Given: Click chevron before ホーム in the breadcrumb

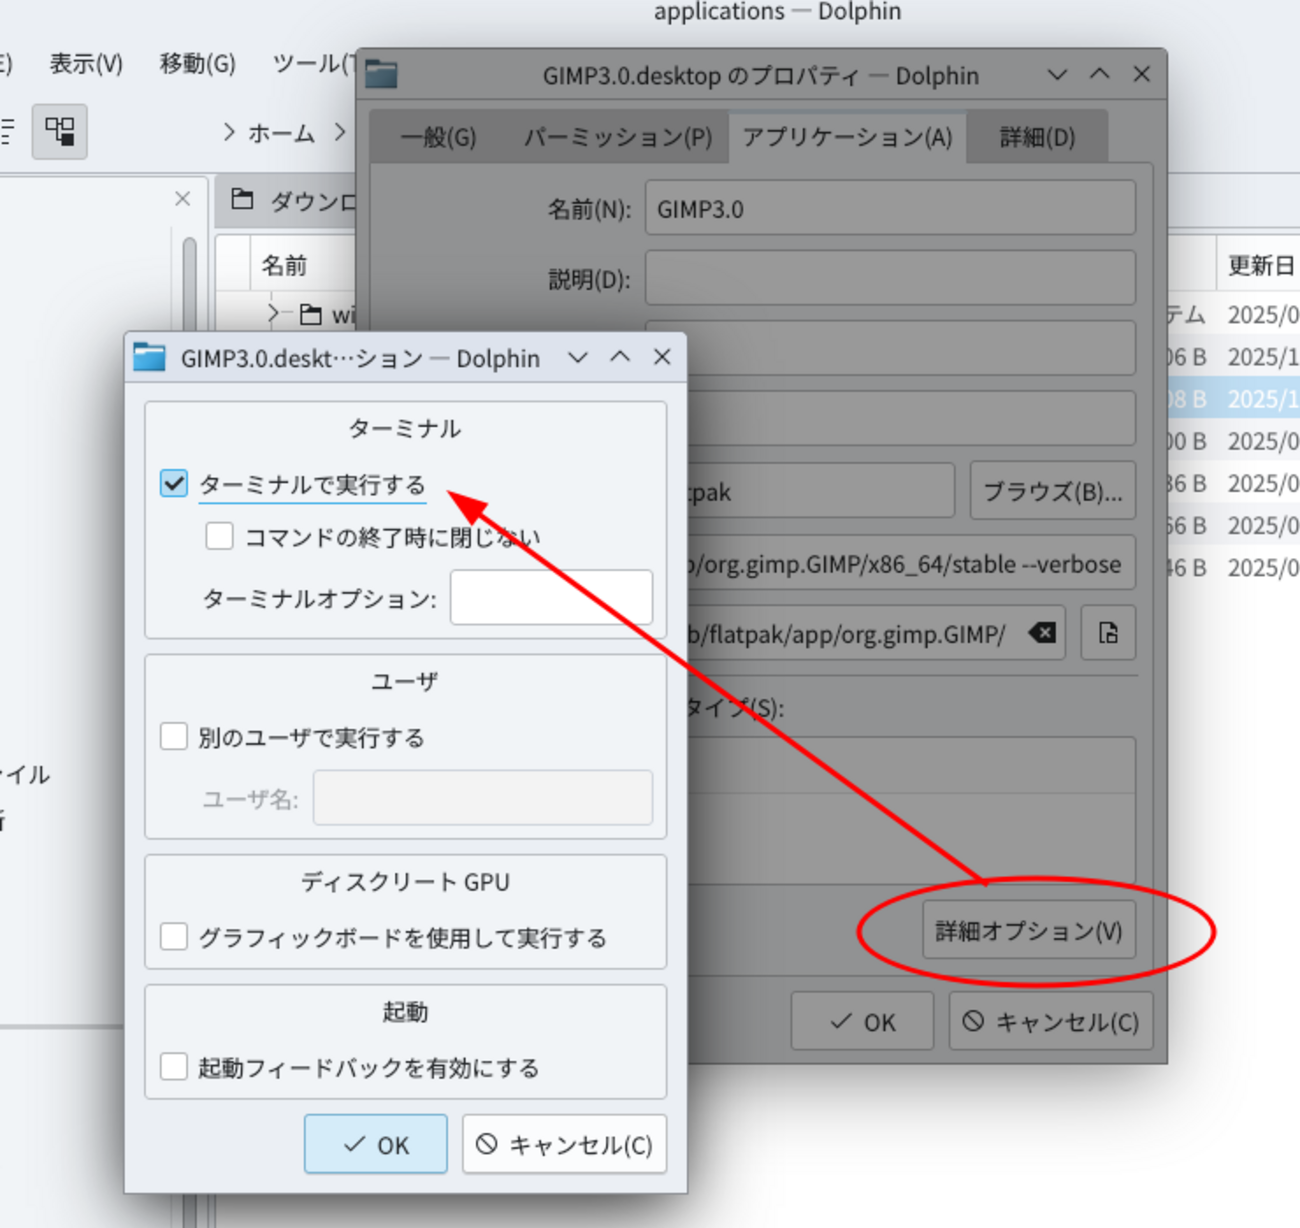Looking at the screenshot, I should tap(229, 132).
